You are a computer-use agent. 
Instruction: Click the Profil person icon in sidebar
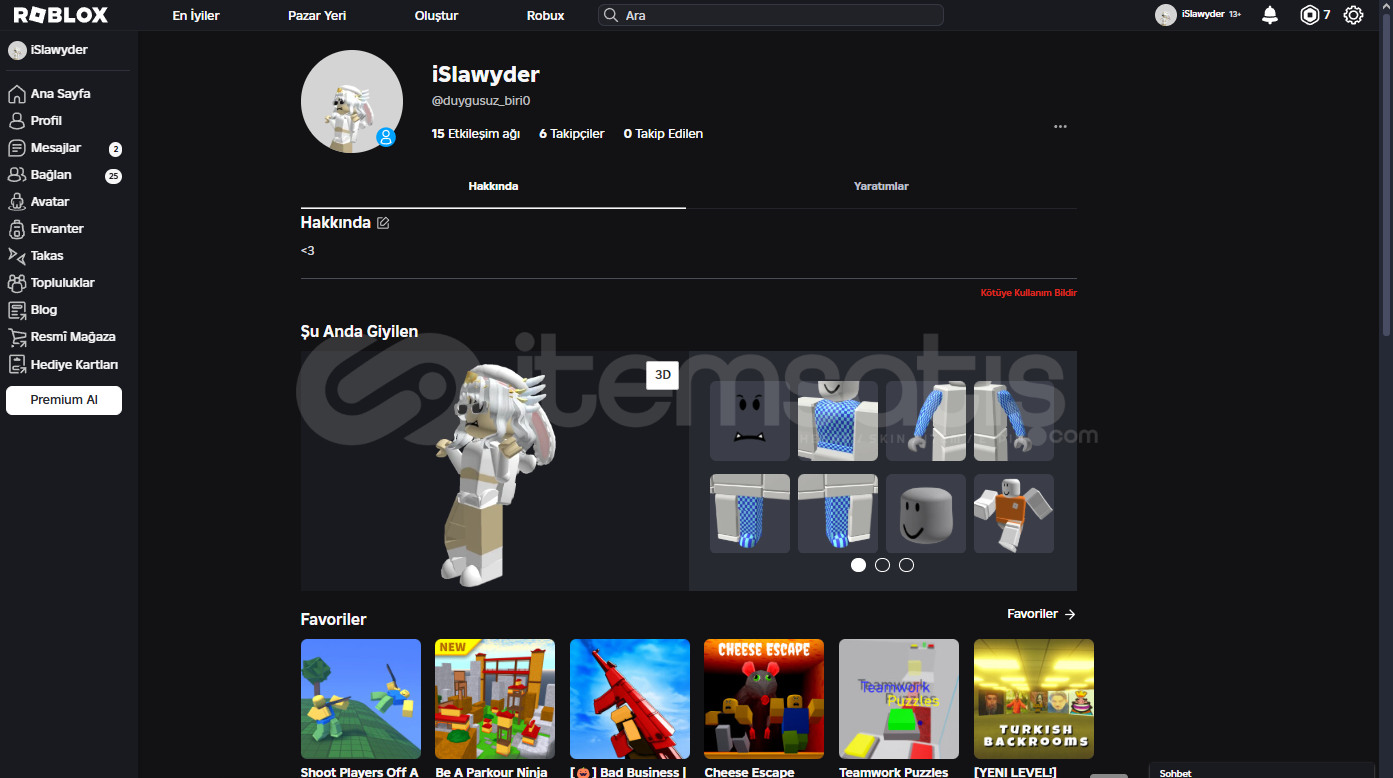click(16, 121)
